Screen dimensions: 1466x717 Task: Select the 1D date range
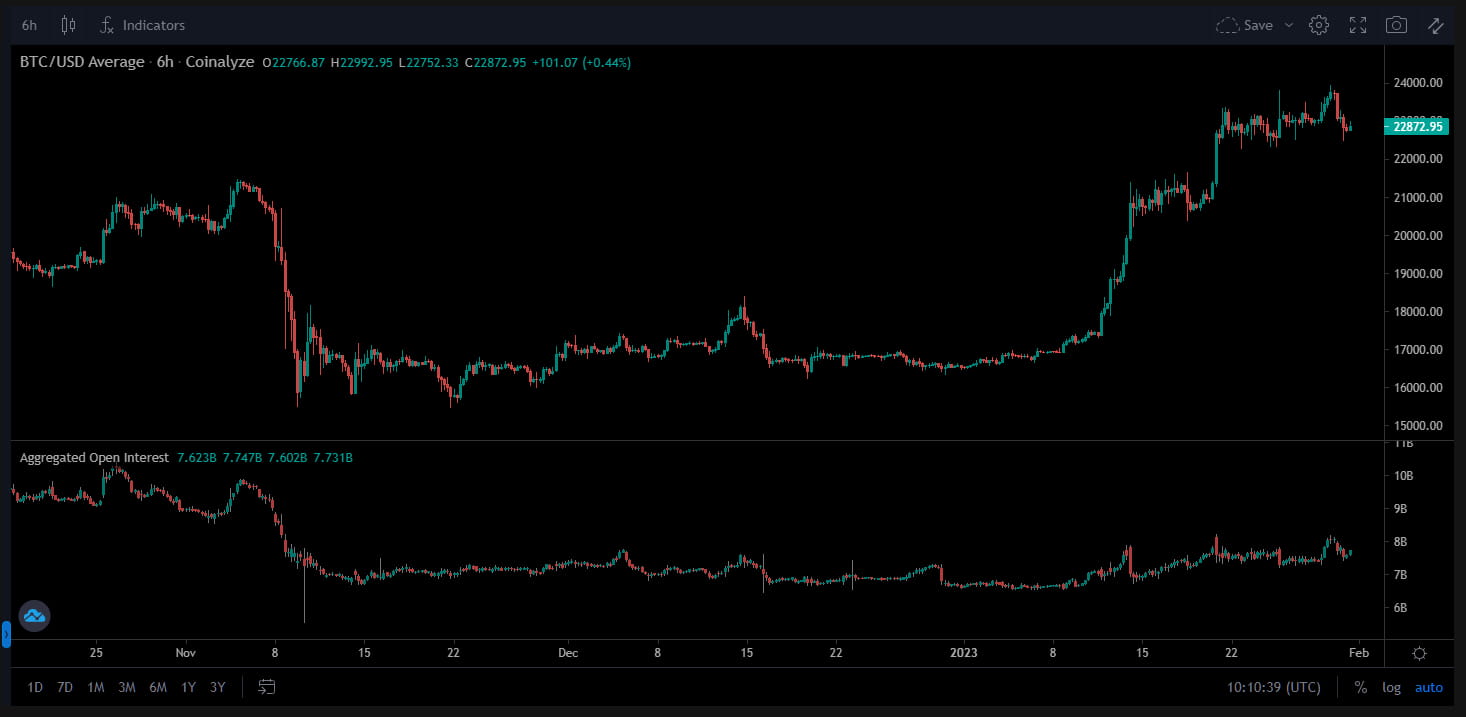click(x=35, y=687)
